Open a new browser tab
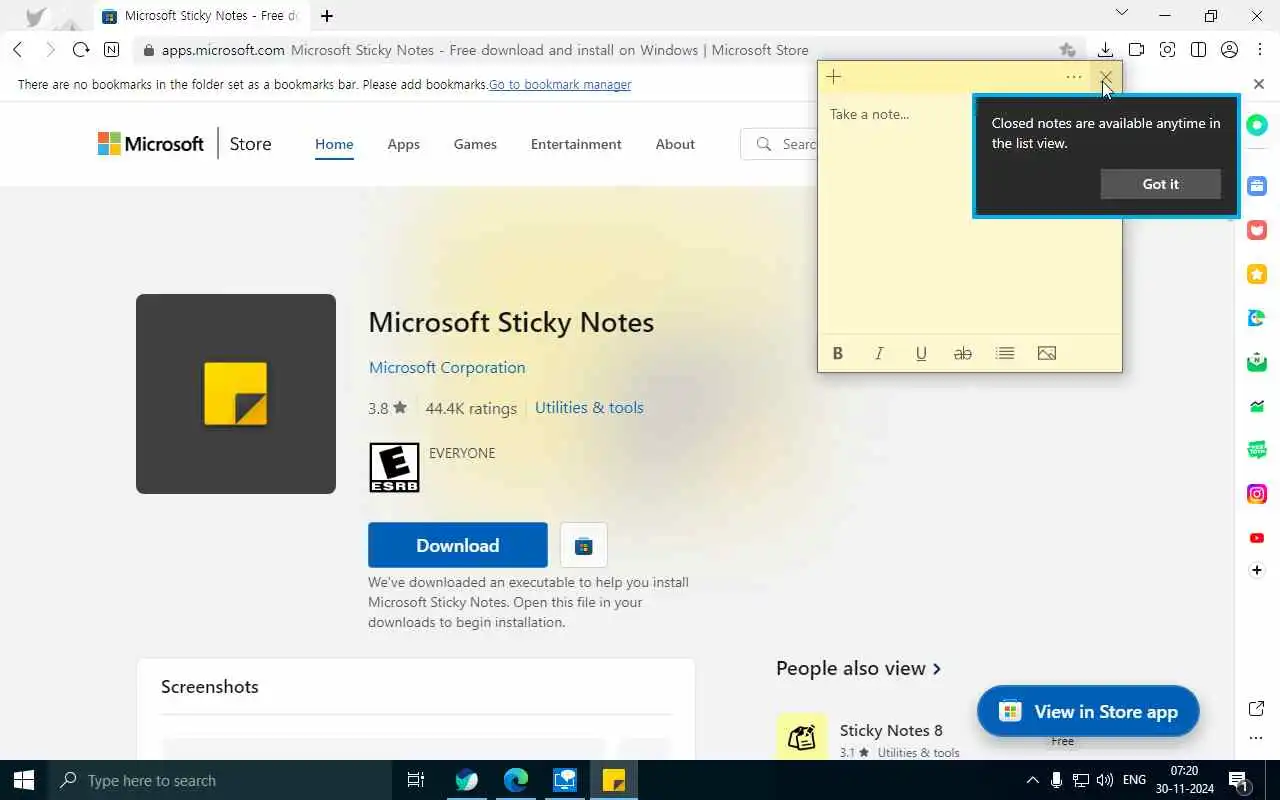This screenshot has width=1280, height=800. coord(327,16)
